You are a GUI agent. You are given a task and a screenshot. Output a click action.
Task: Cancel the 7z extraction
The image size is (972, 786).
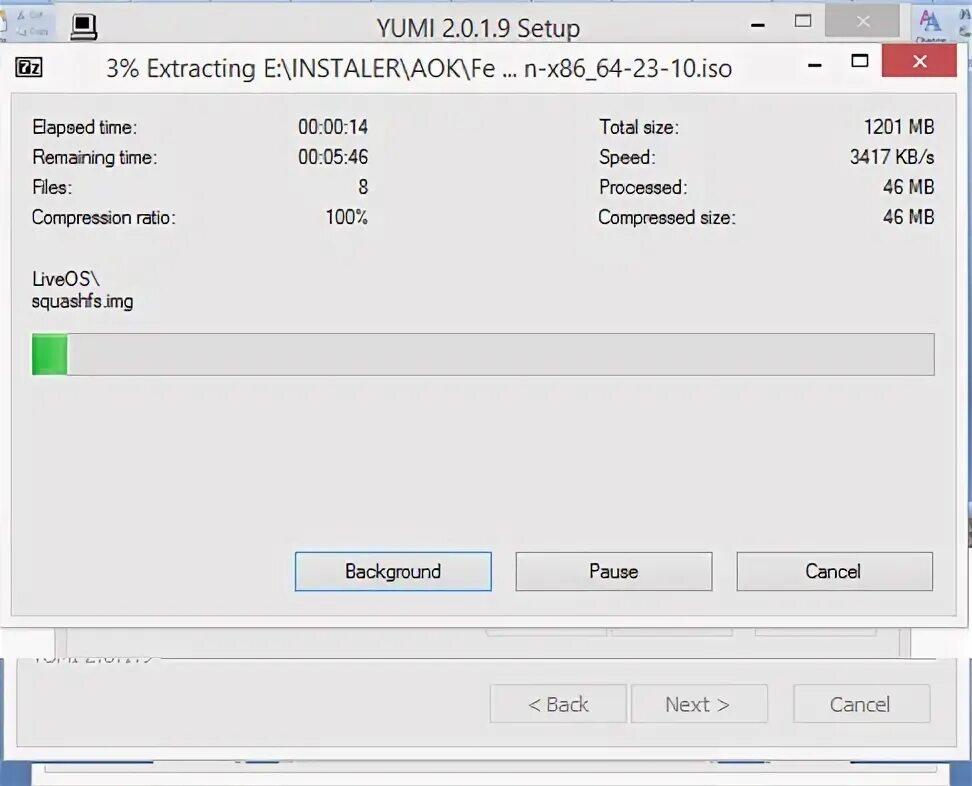[834, 572]
